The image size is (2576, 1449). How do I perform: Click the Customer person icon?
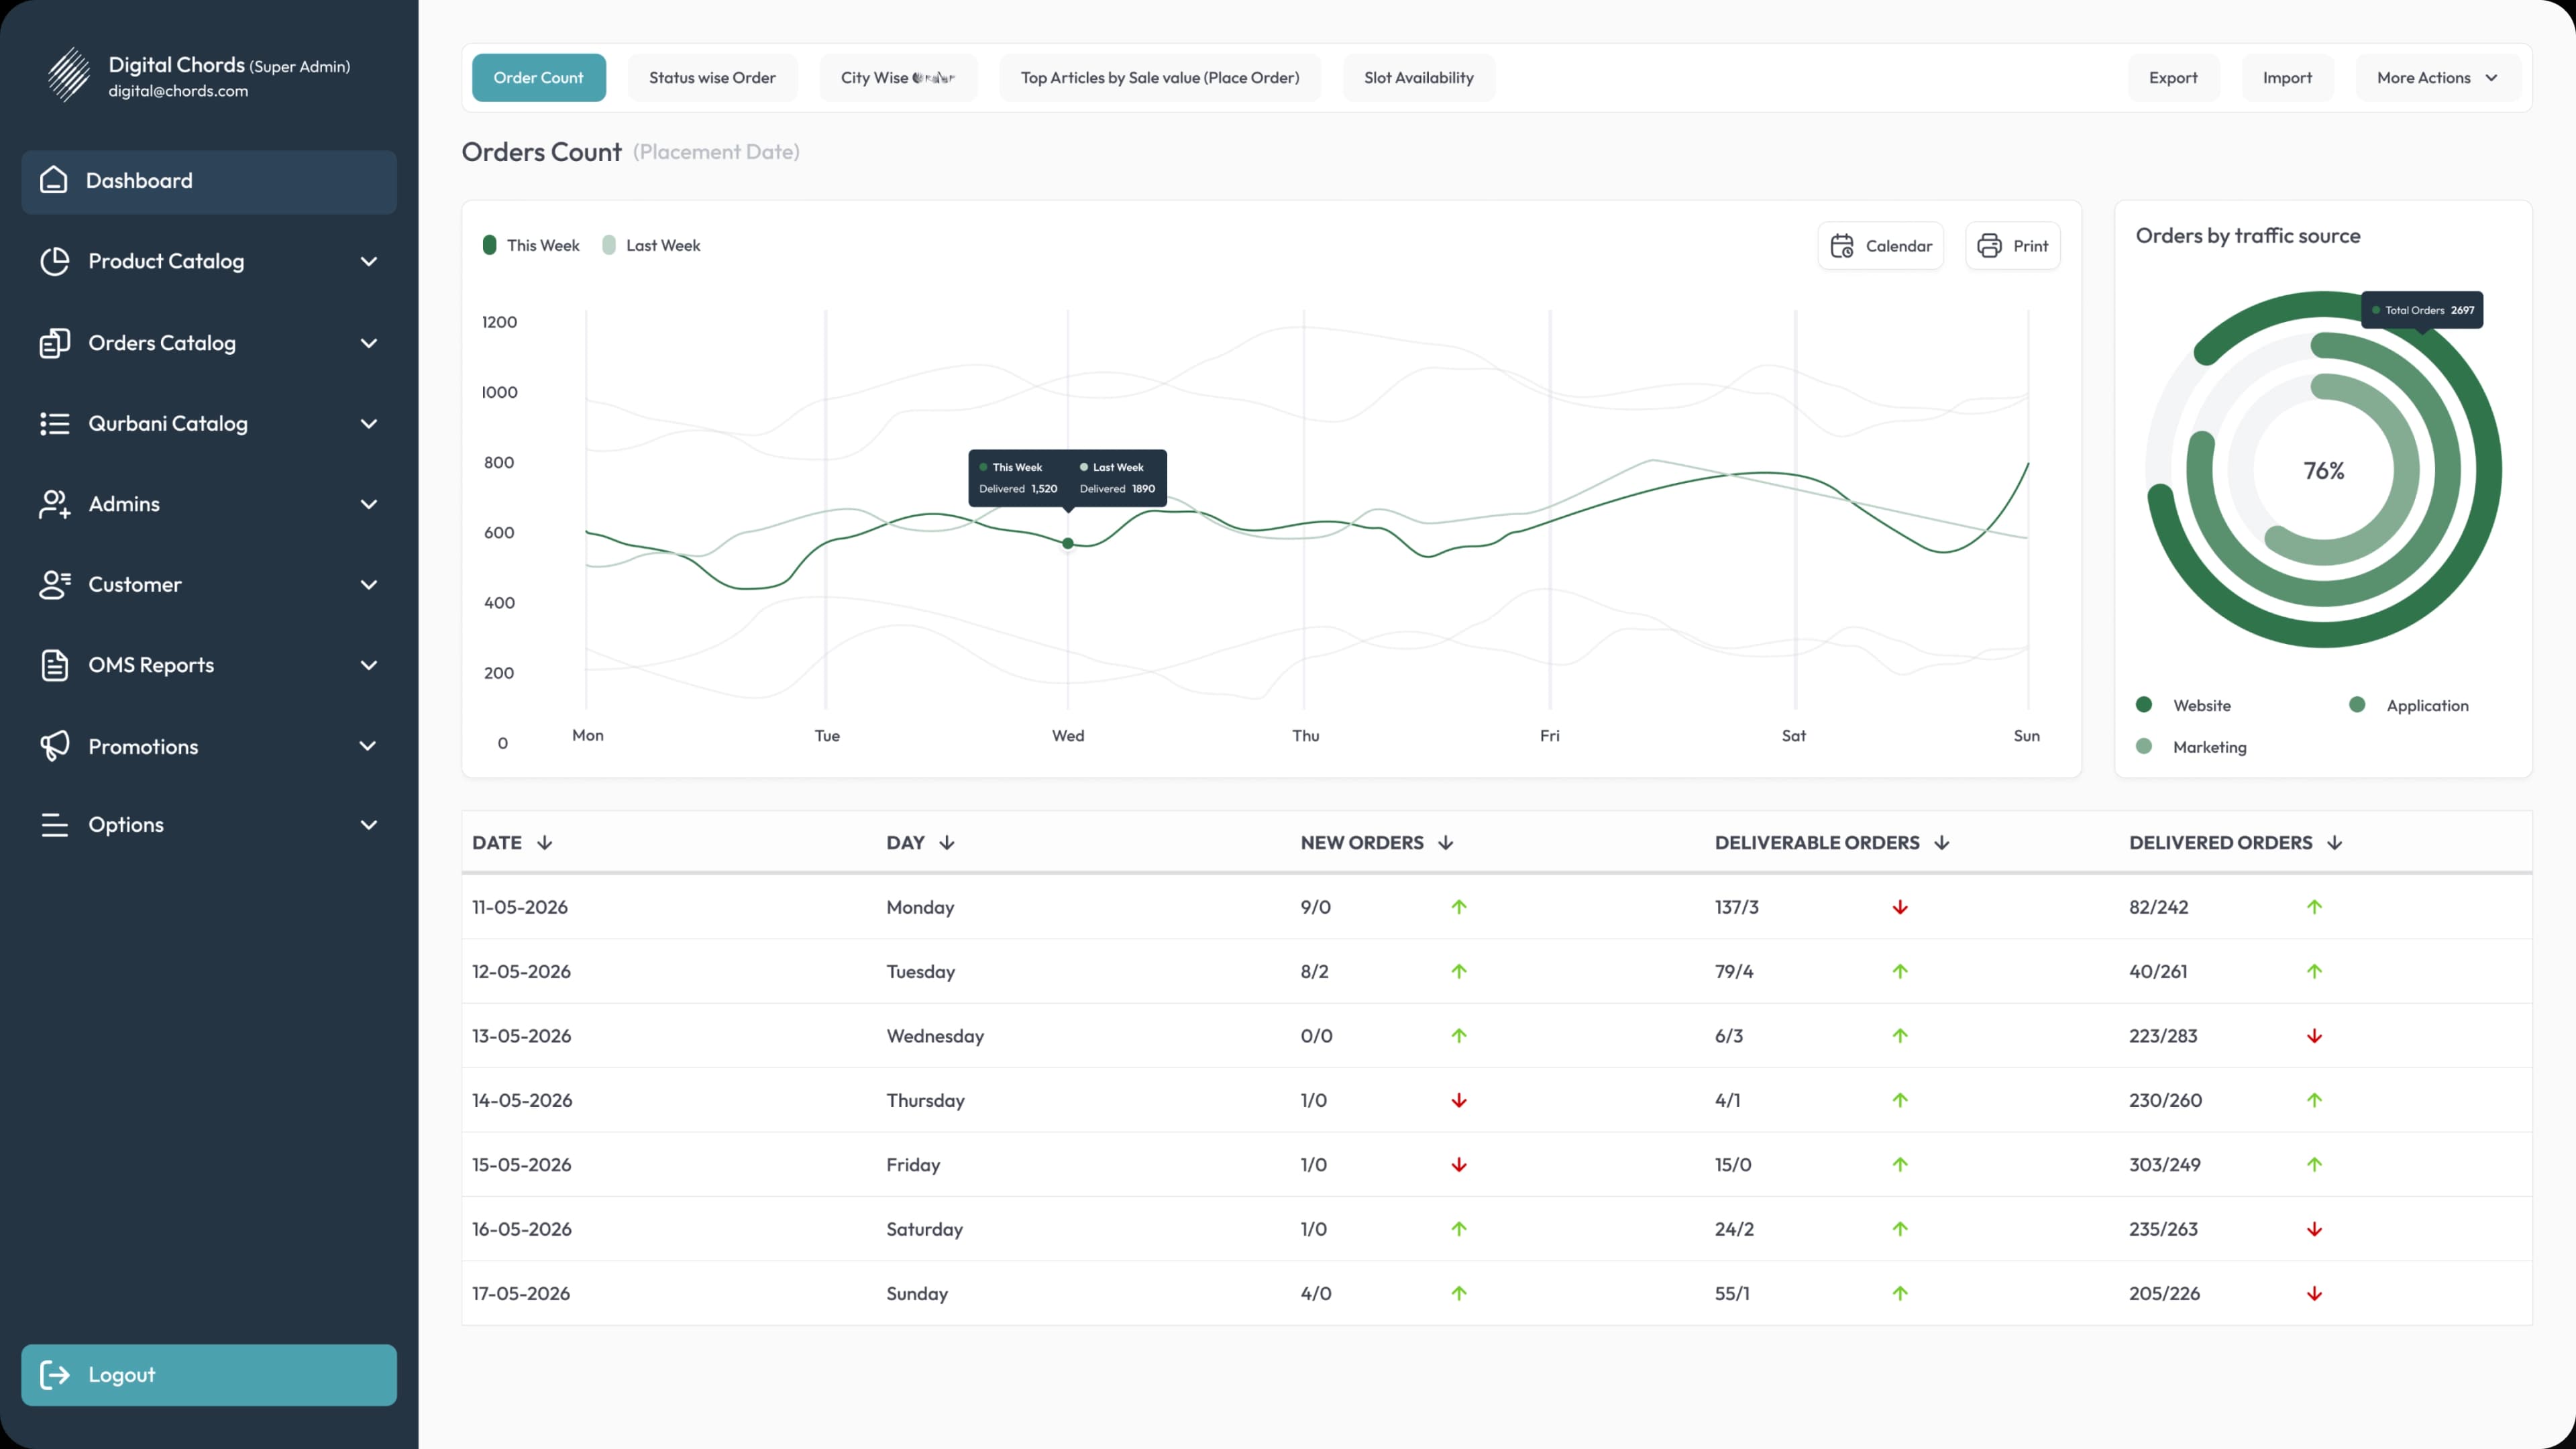(x=54, y=585)
